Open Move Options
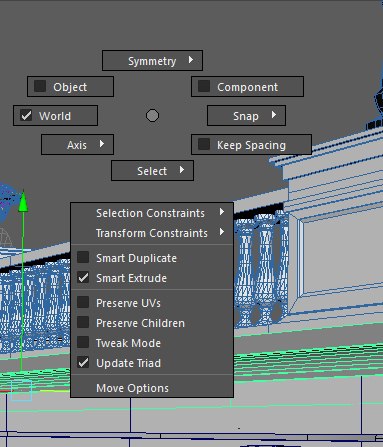This screenshot has height=447, width=383. [x=152, y=388]
